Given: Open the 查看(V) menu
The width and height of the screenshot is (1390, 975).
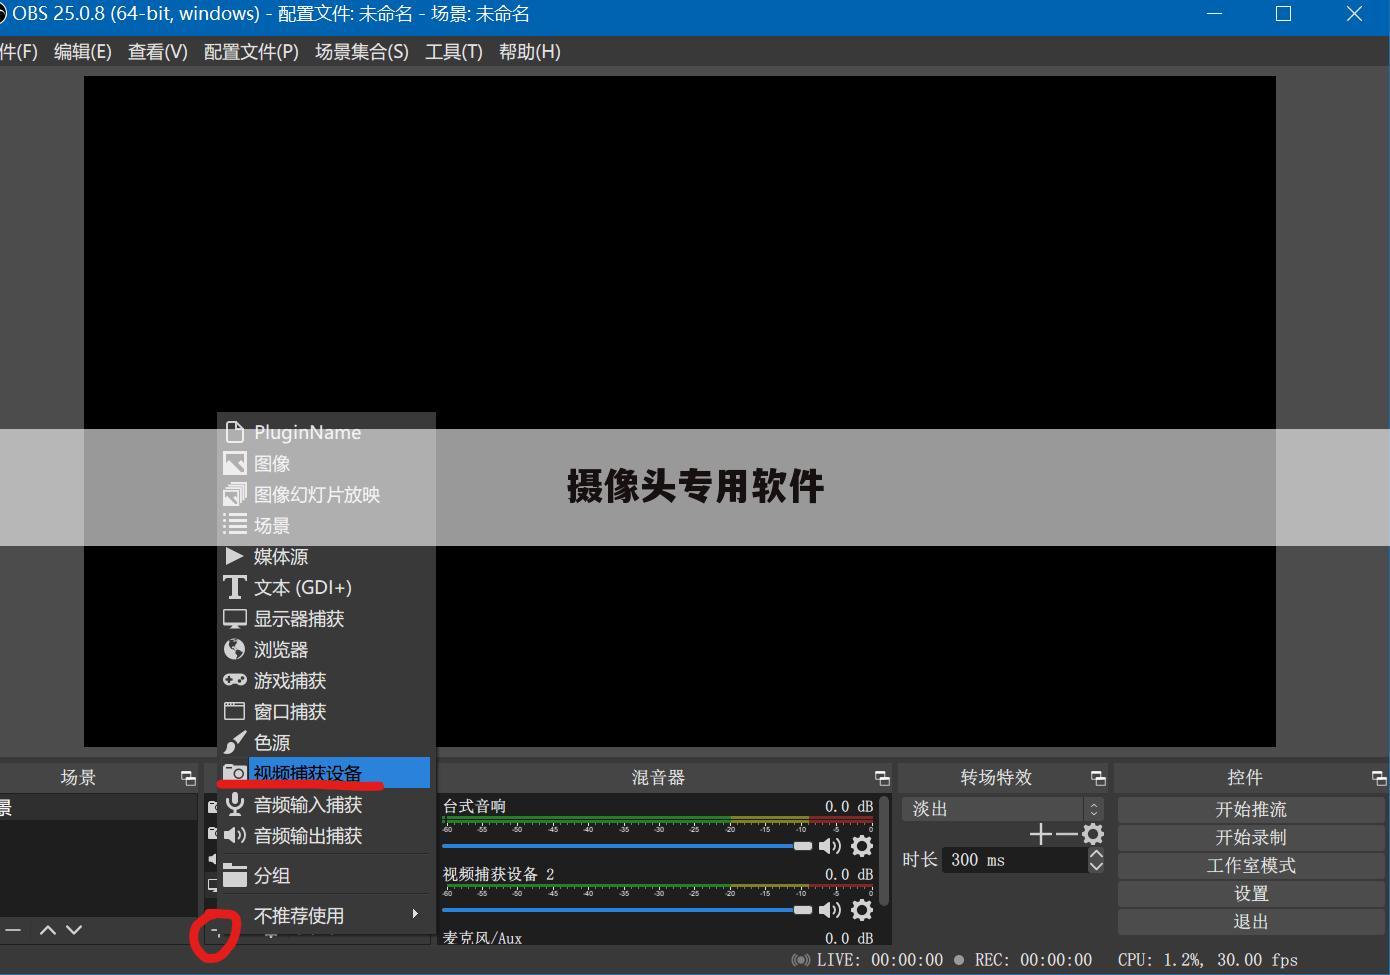Looking at the screenshot, I should (x=158, y=52).
